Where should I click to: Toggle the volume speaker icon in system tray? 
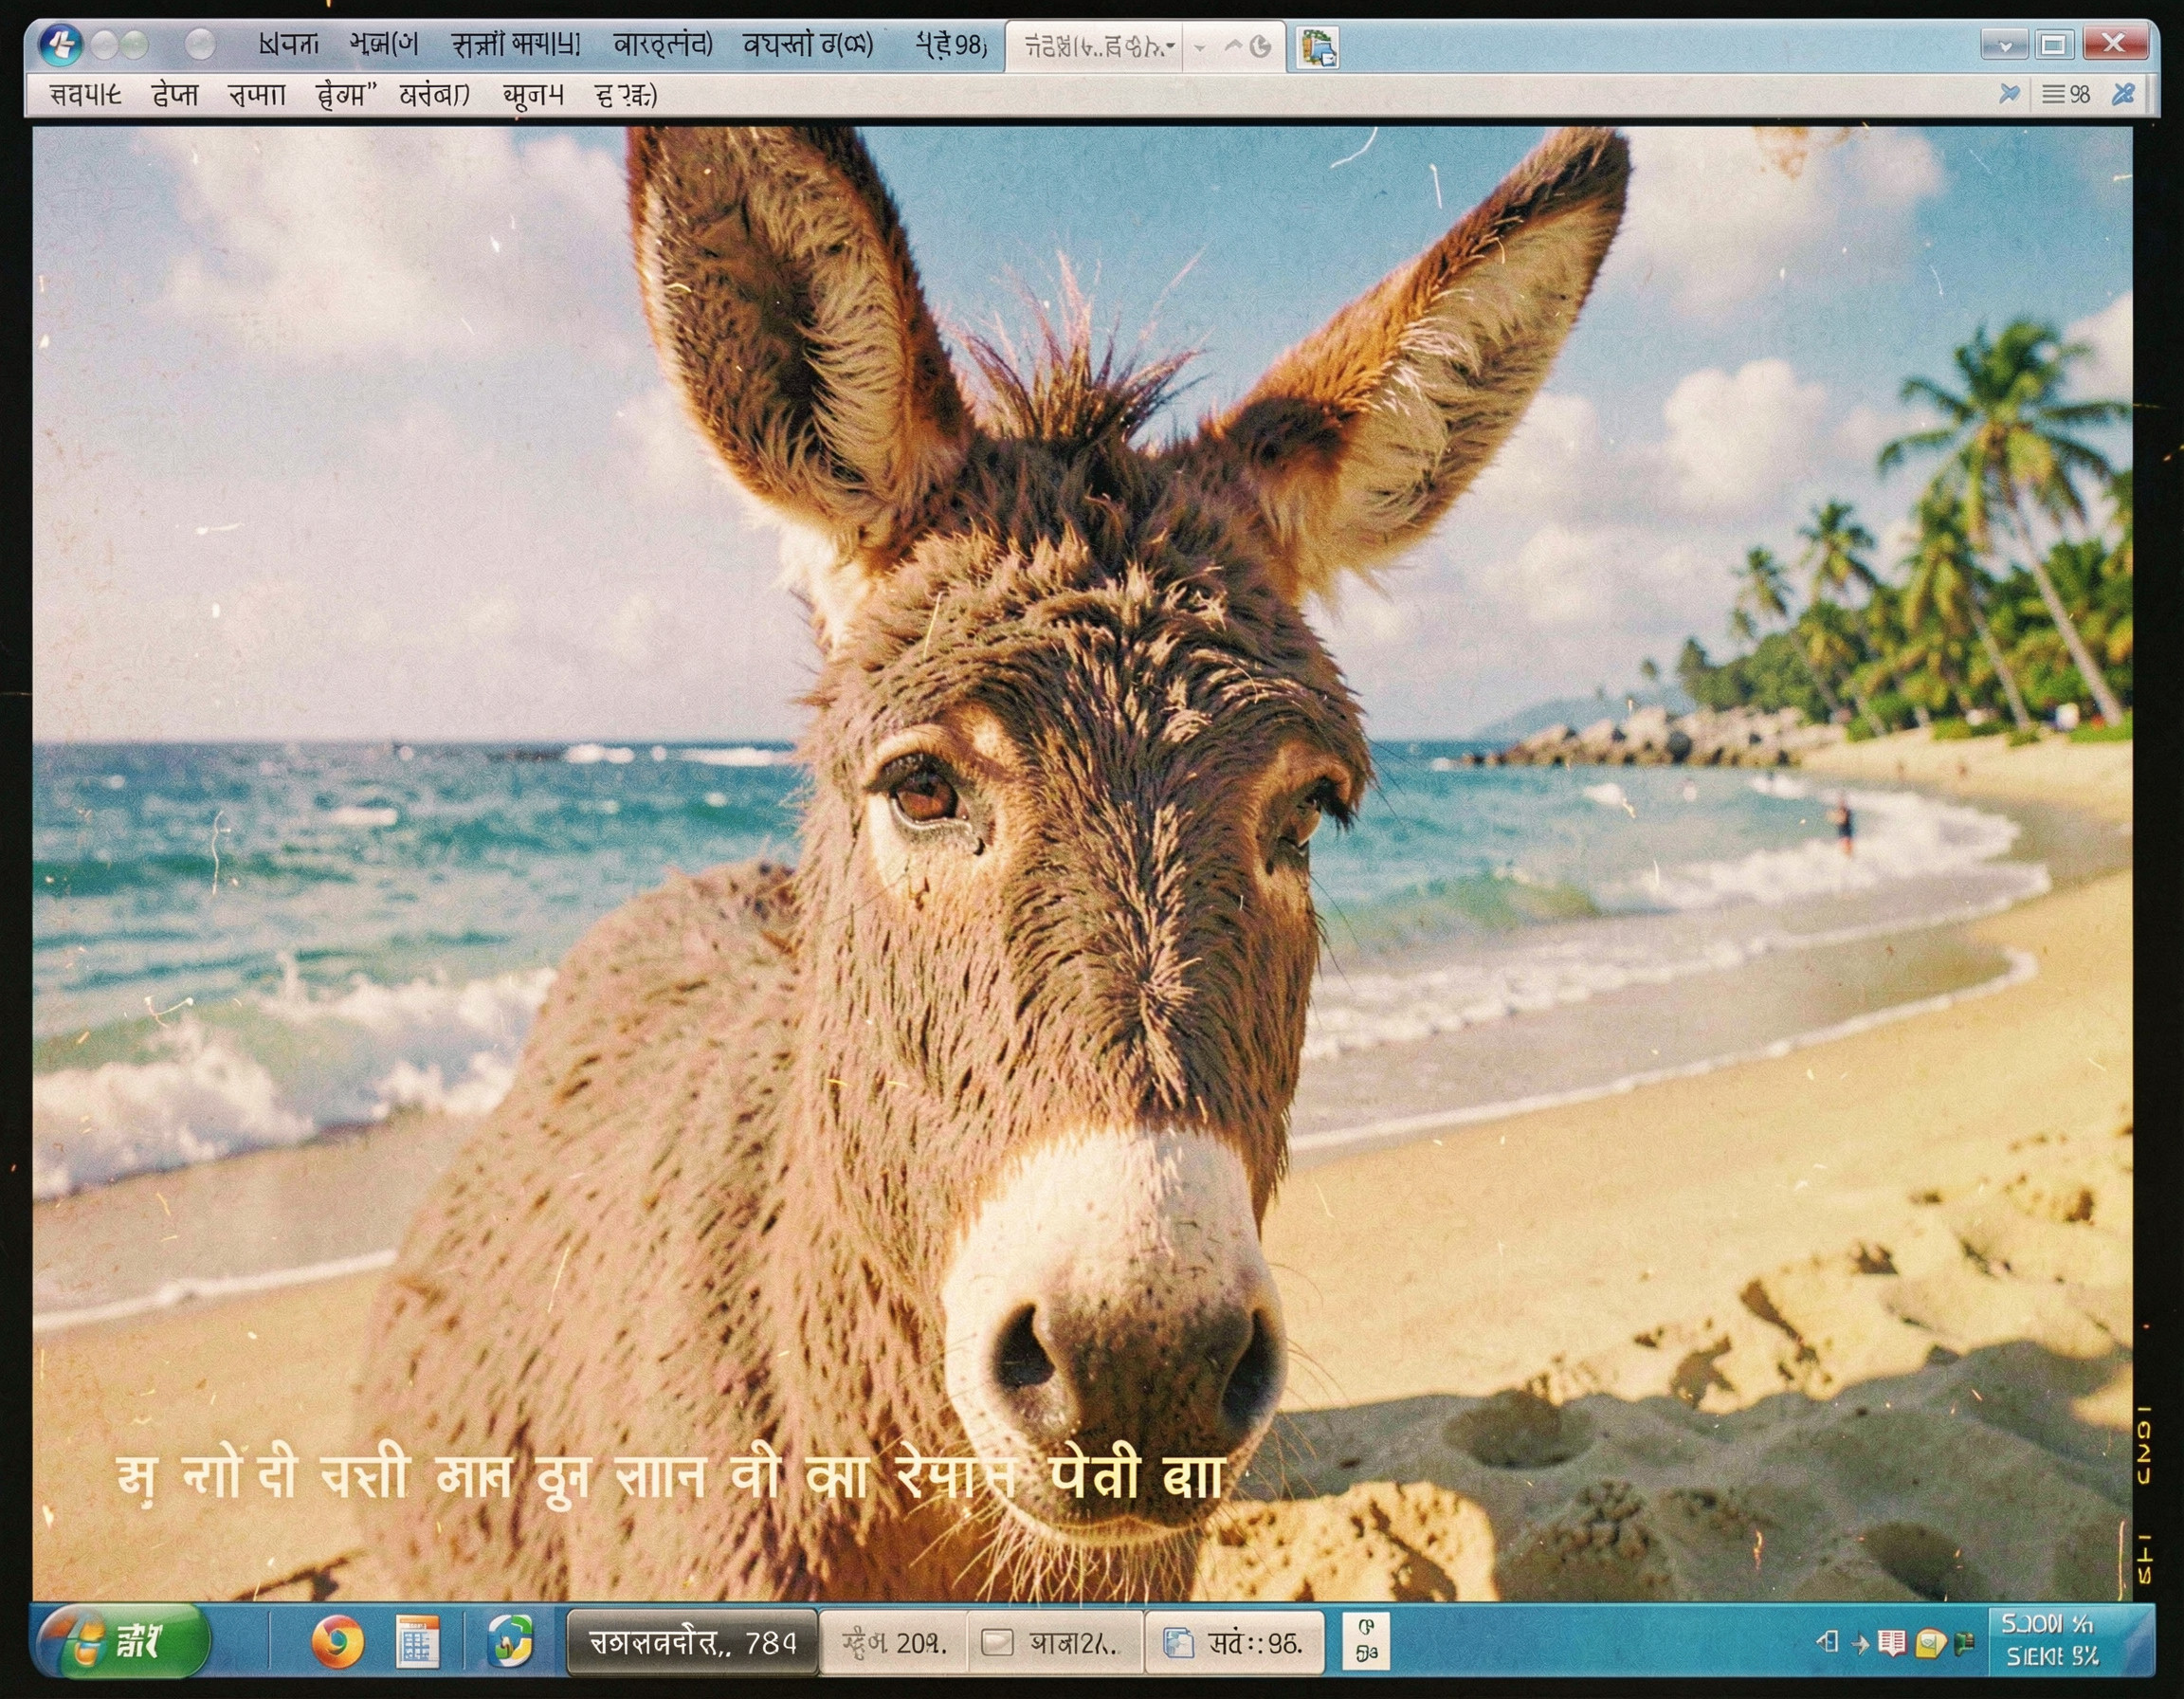coord(1827,1641)
